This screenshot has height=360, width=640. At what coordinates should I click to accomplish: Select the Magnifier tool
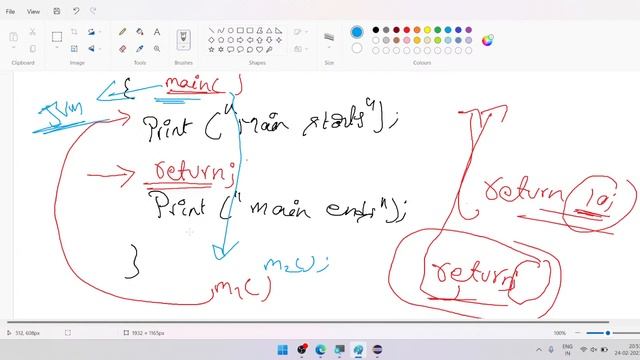tap(157, 49)
